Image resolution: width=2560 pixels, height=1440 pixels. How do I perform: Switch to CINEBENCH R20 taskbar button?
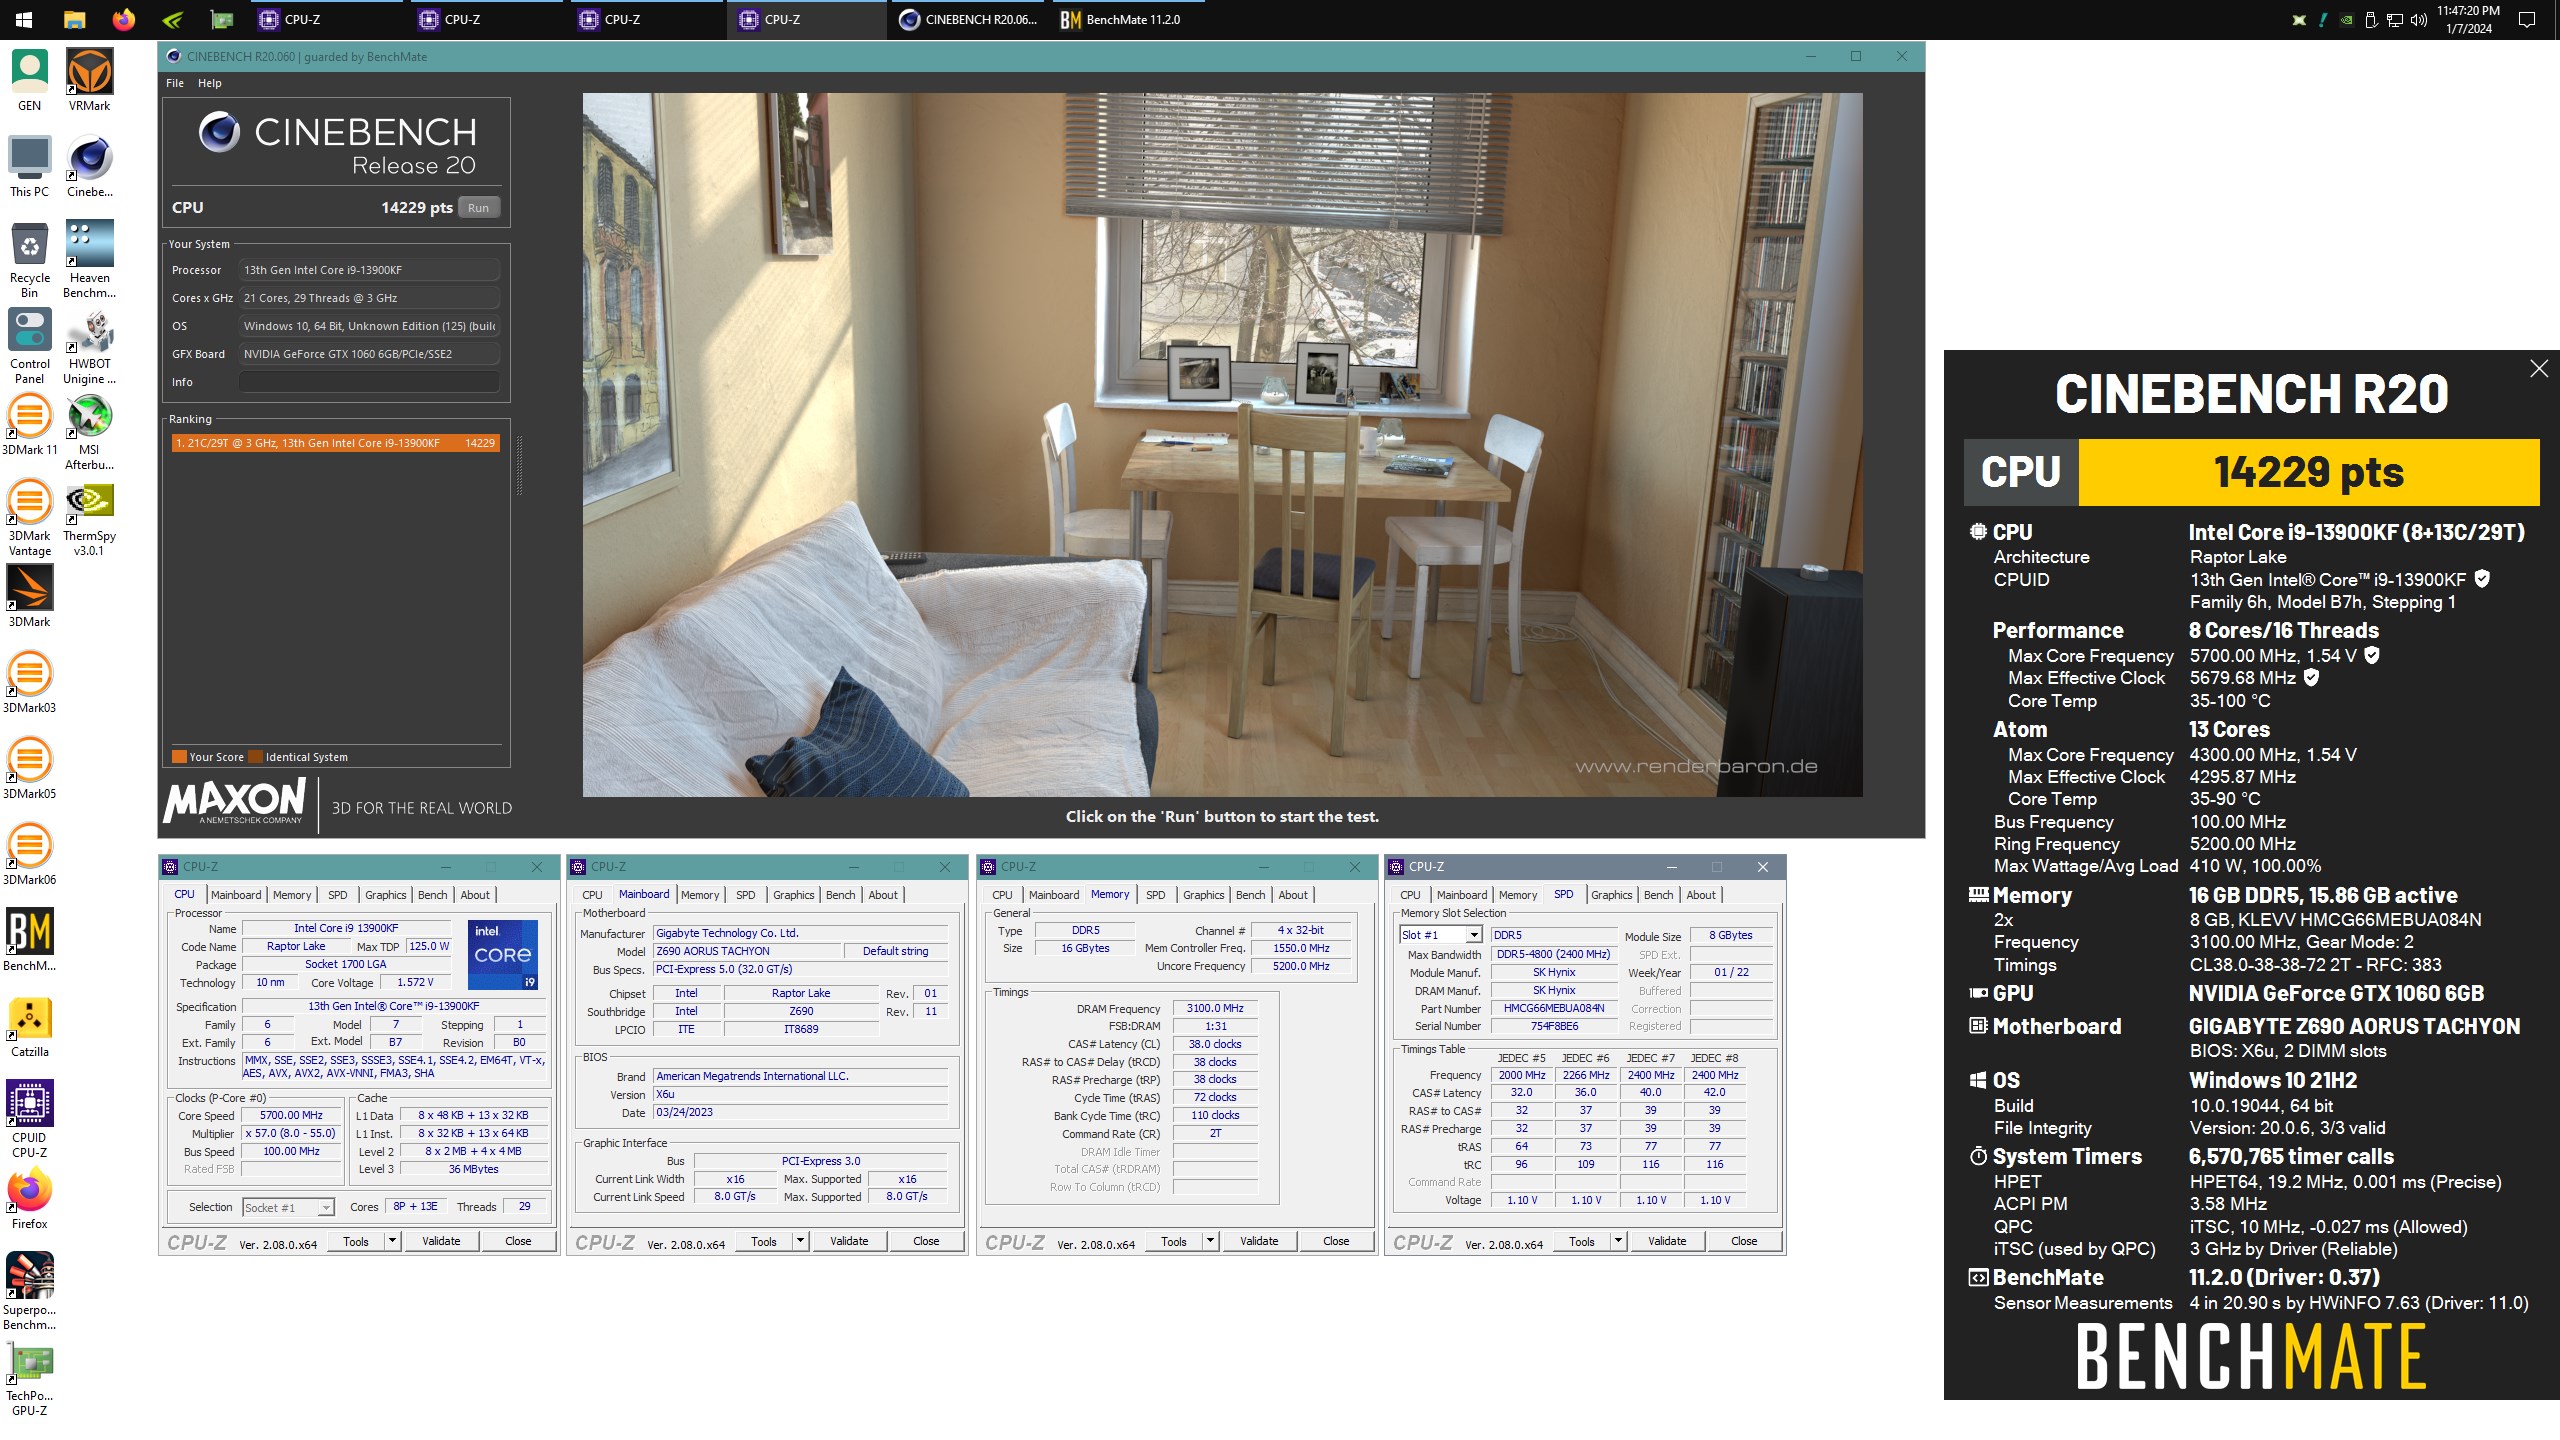(x=968, y=19)
